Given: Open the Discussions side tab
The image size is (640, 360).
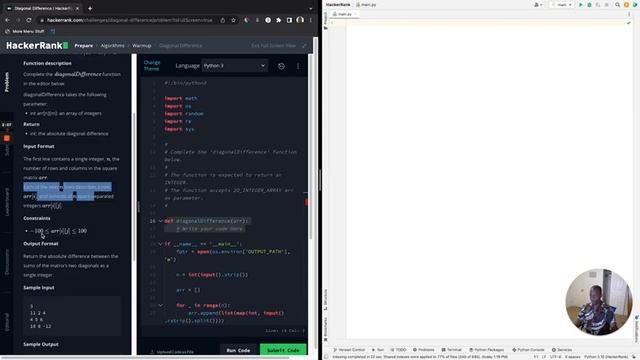Looking at the screenshot, I should (7, 262).
